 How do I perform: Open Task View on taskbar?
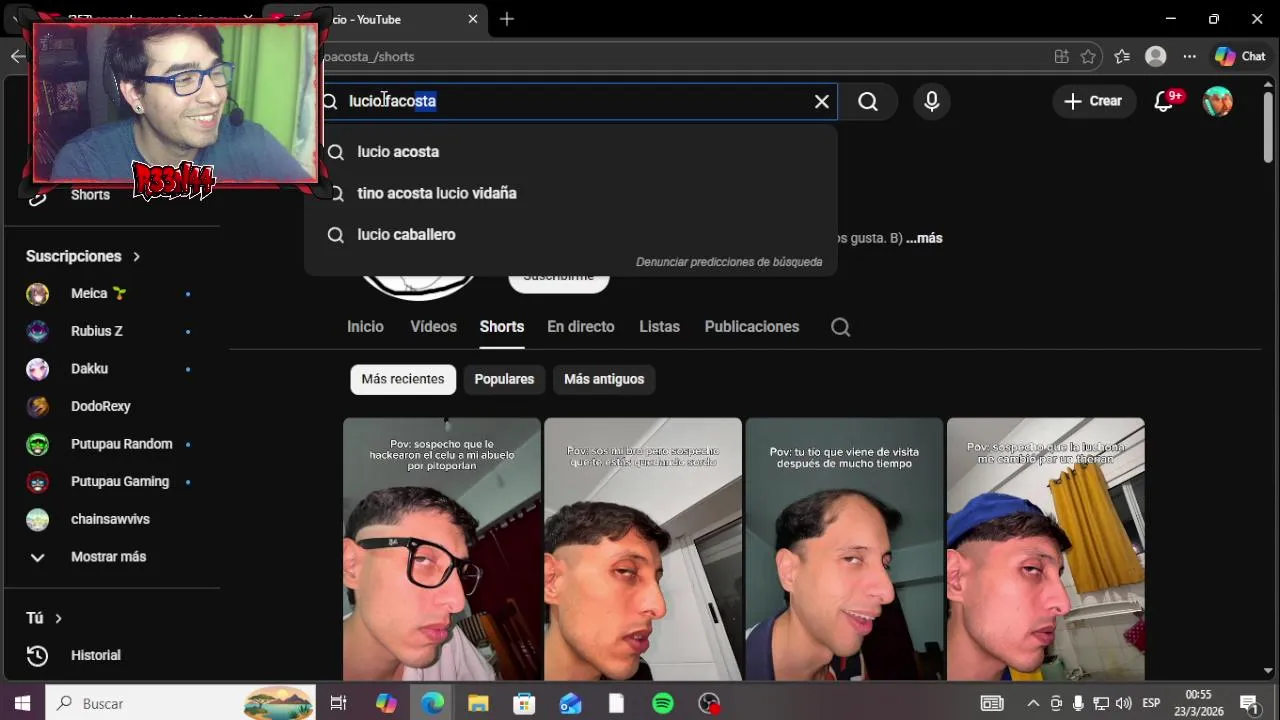pos(338,704)
